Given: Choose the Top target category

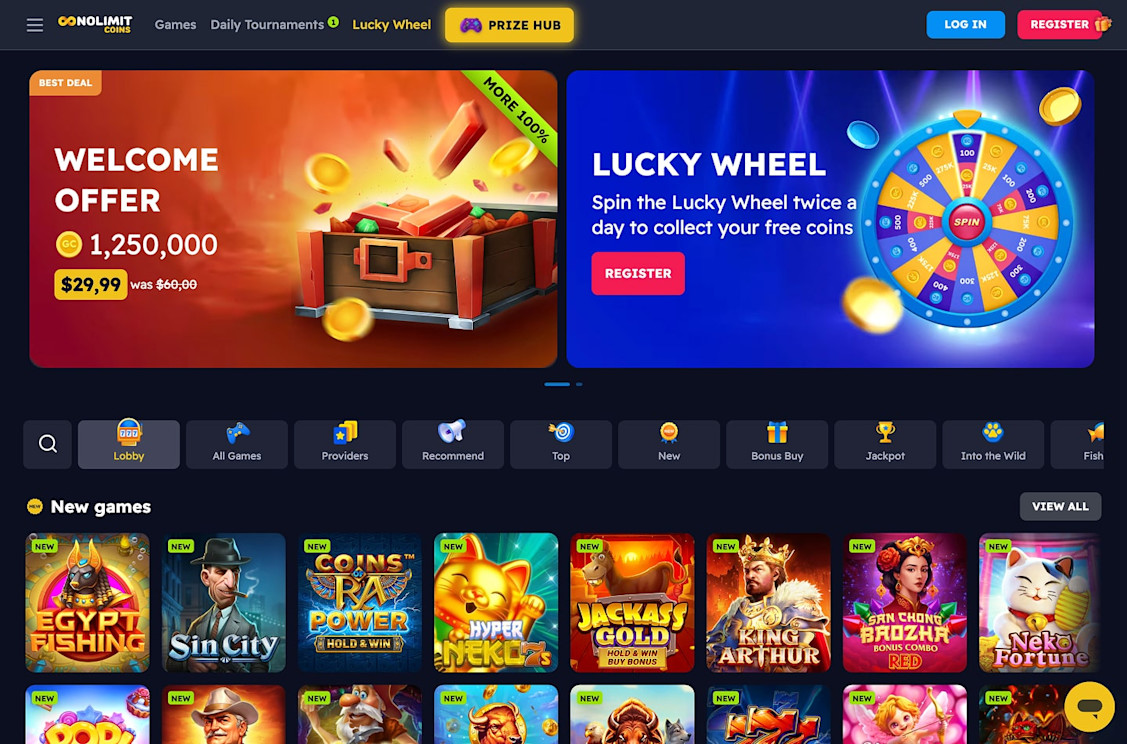Looking at the screenshot, I should (x=561, y=444).
